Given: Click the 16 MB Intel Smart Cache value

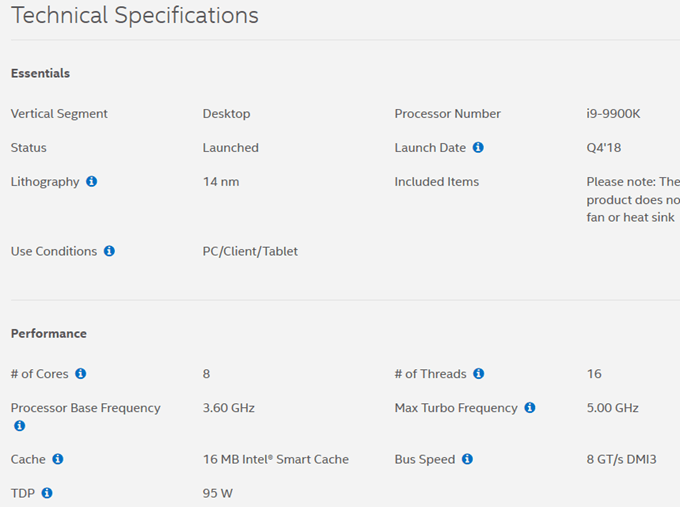Looking at the screenshot, I should click(x=276, y=459).
